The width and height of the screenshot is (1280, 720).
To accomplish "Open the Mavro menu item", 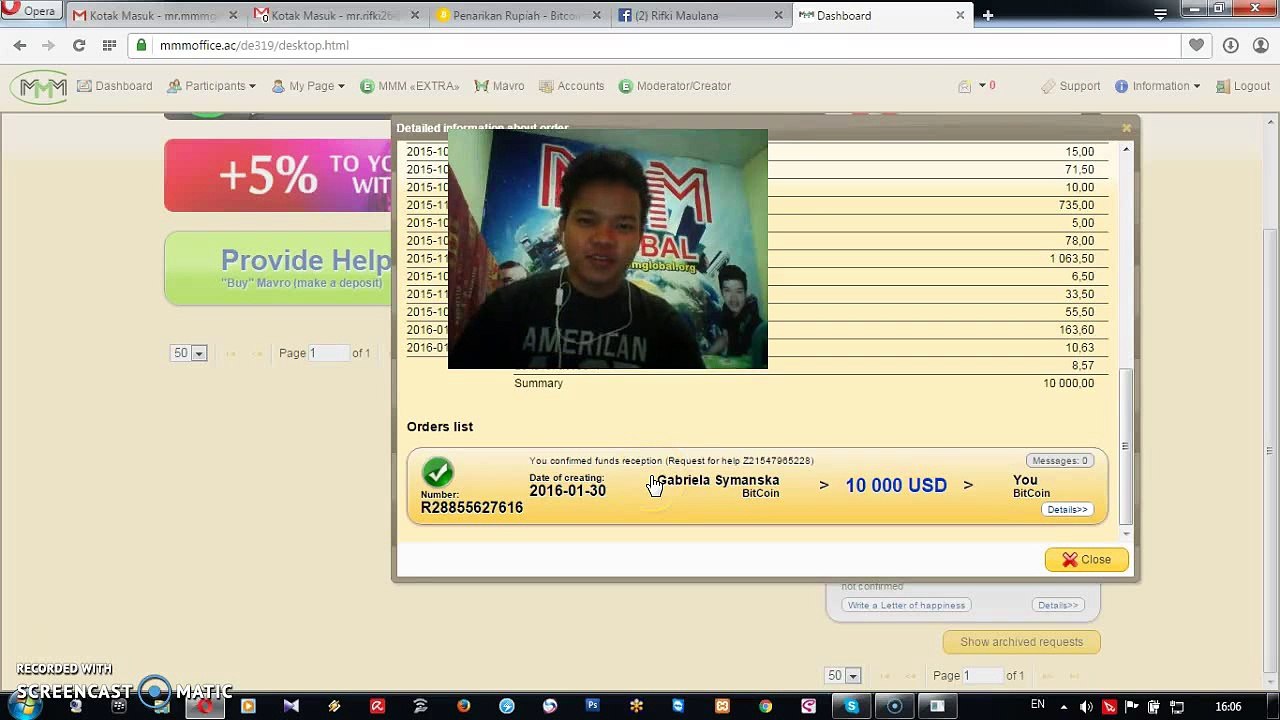I will pos(499,86).
